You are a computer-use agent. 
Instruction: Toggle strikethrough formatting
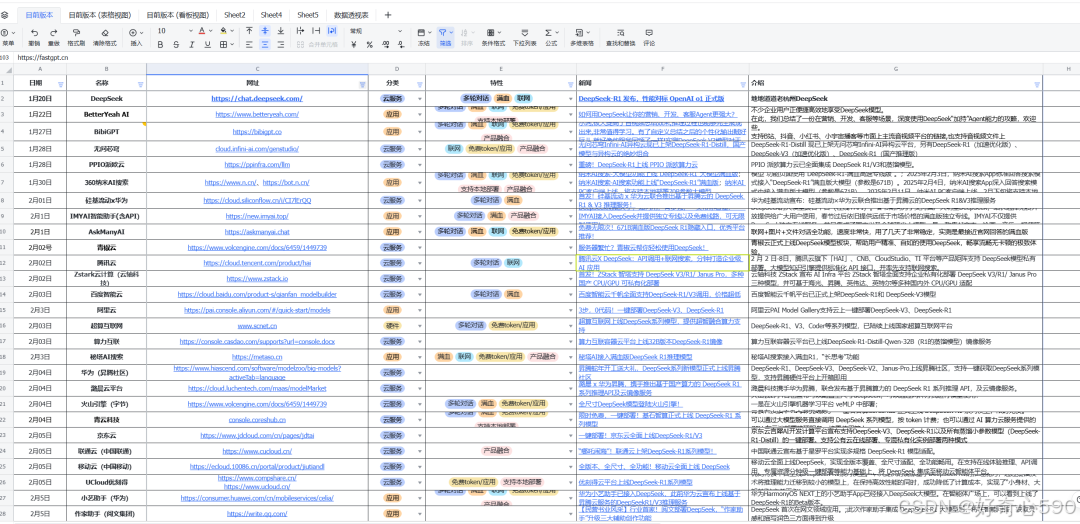(x=176, y=45)
